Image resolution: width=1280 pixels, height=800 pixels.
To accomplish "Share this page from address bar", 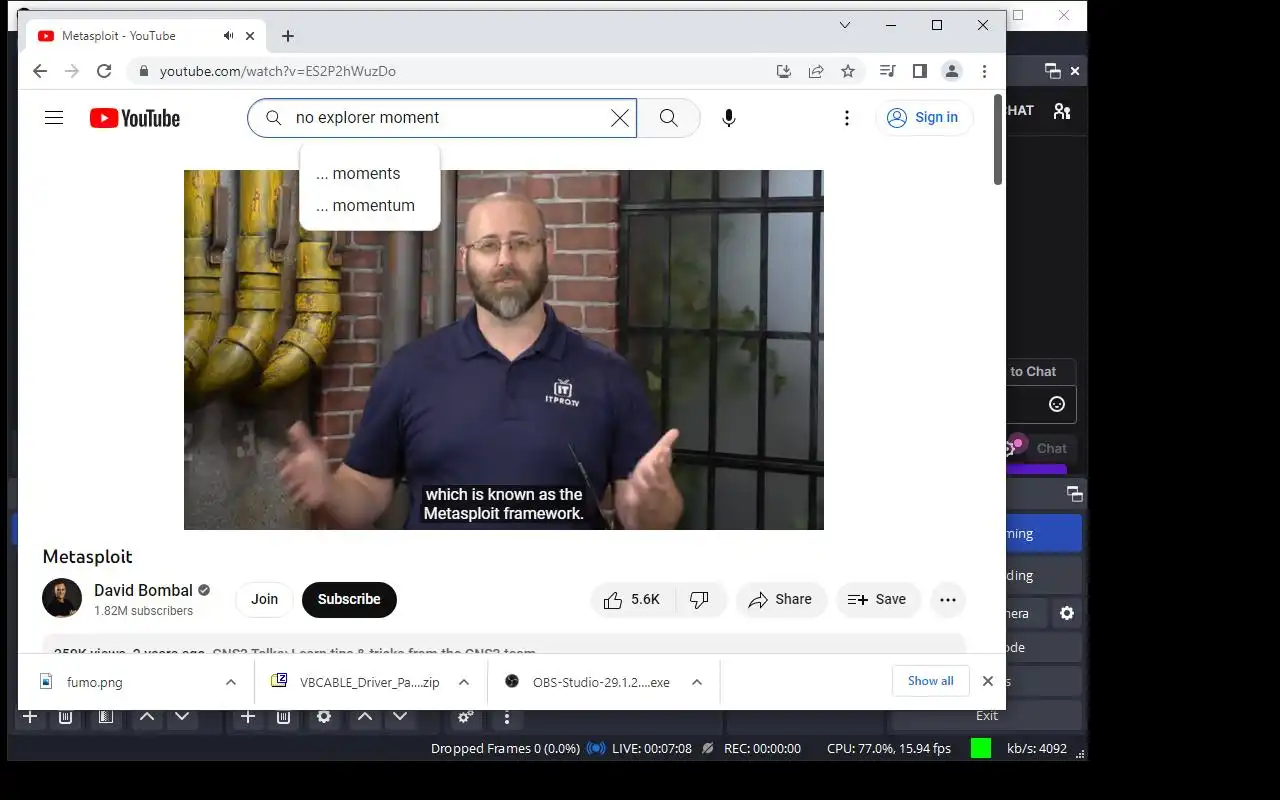I will [x=816, y=71].
